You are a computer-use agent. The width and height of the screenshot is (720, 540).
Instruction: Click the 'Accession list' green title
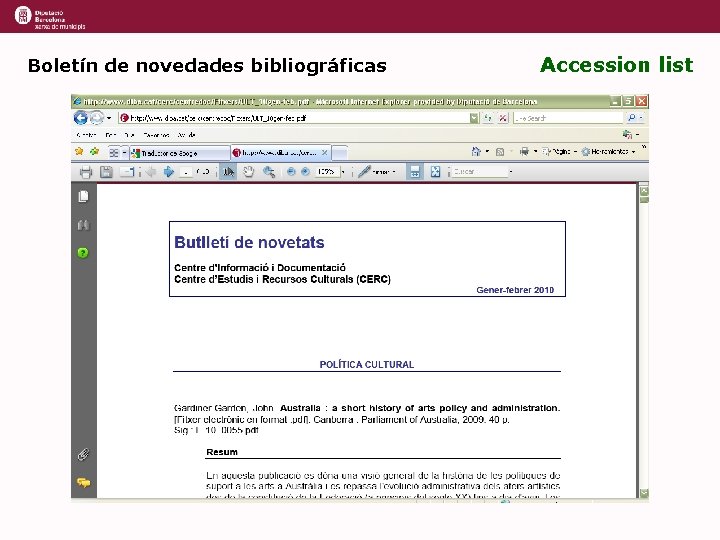point(616,65)
